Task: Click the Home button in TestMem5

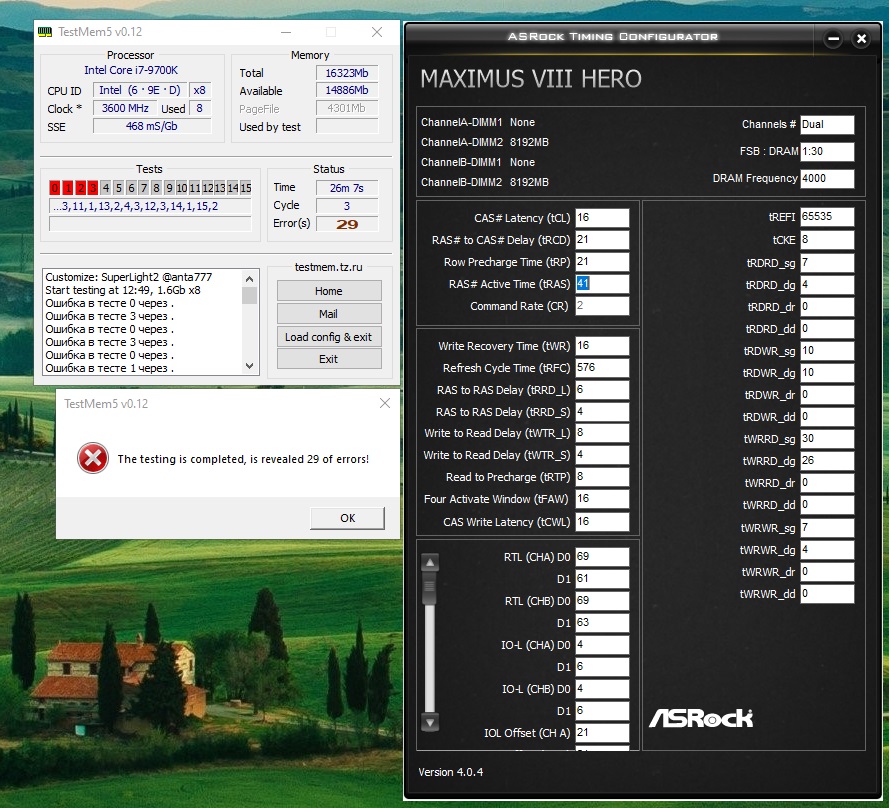Action: pos(329,291)
